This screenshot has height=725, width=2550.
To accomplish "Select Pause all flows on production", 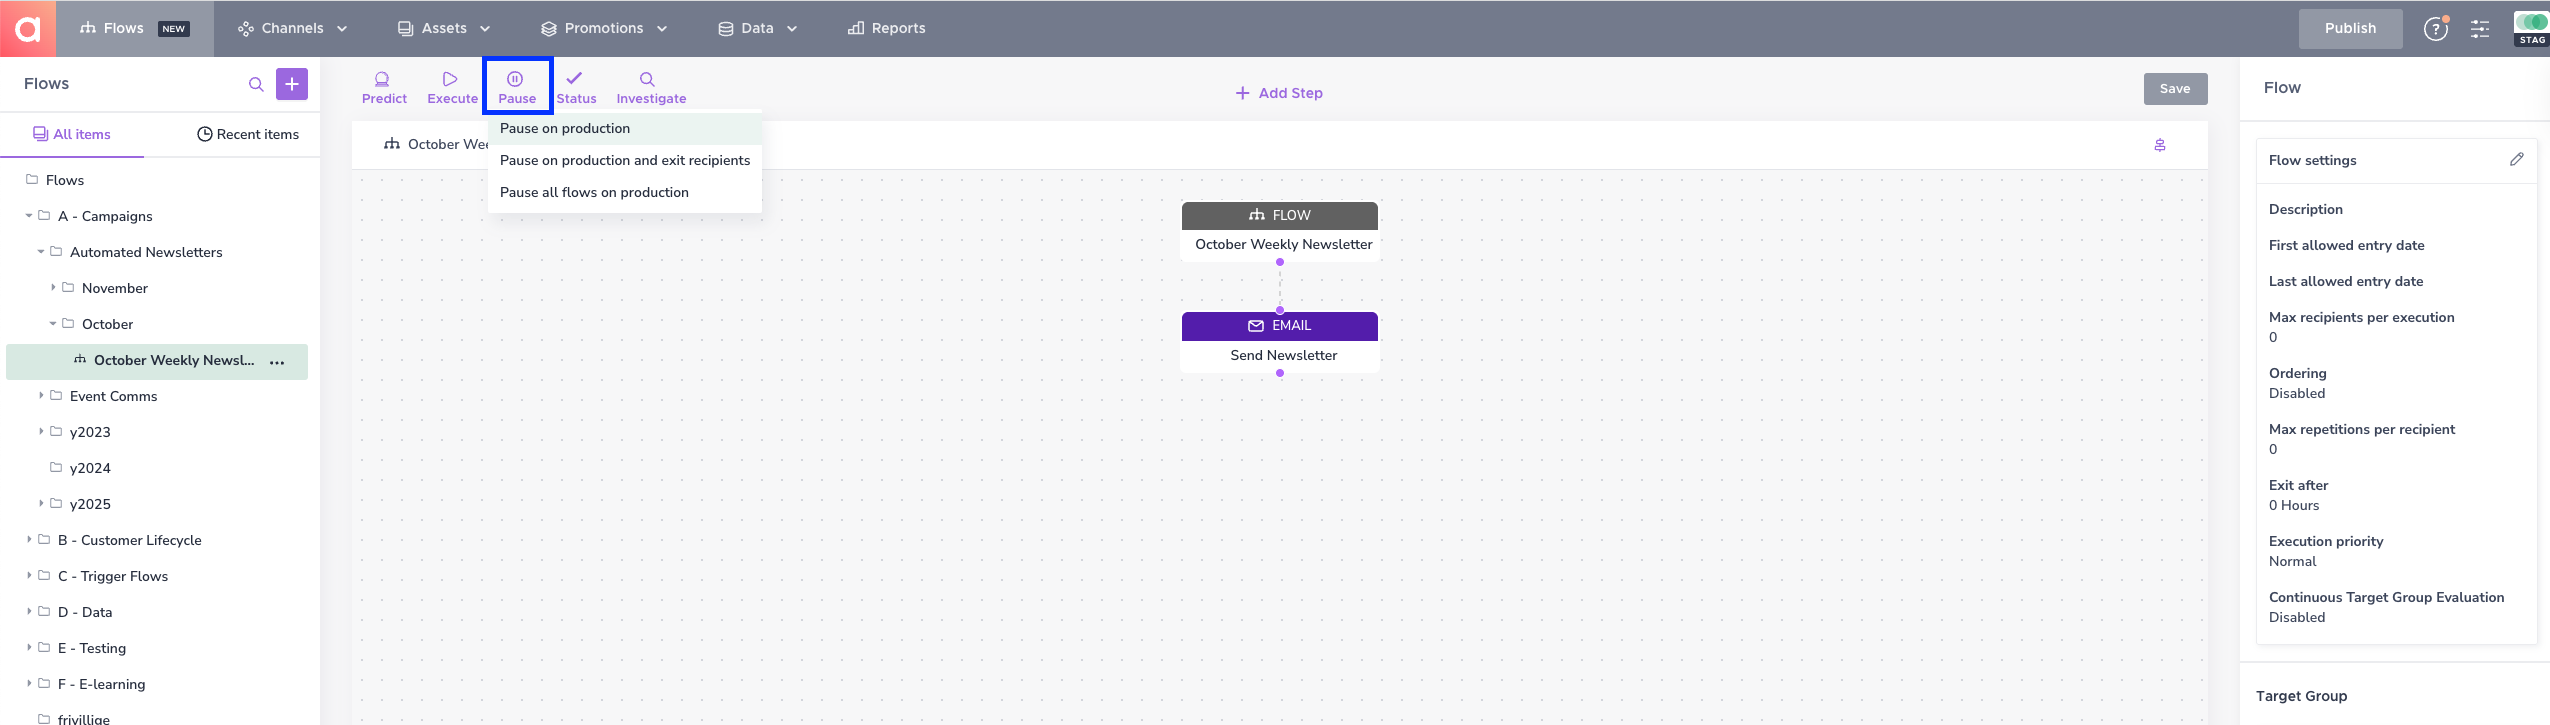I will point(625,192).
